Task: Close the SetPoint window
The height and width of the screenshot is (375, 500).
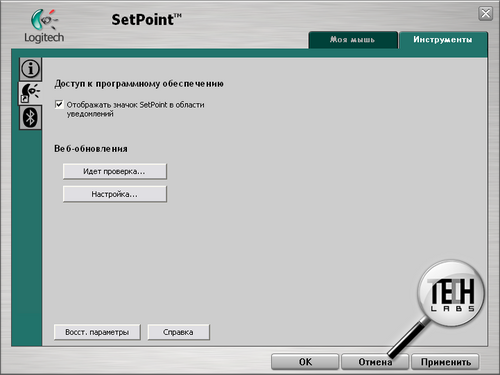Action: pos(486,14)
